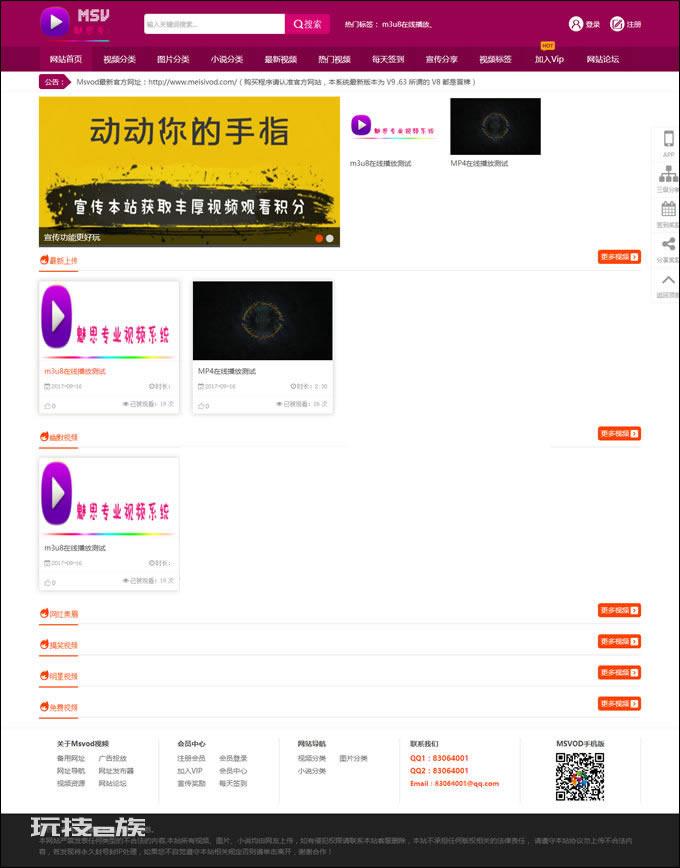Click the flame icon beside 搞笑视频
The height and width of the screenshot is (868, 680).
coord(44,644)
